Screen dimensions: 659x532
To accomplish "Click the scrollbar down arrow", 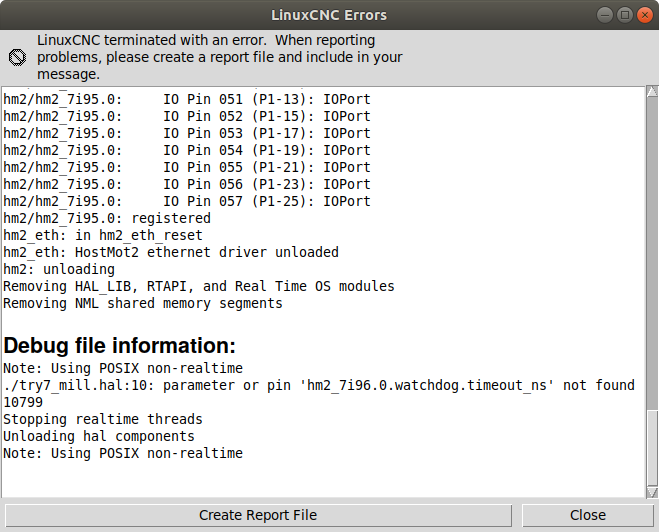I will 650,490.
